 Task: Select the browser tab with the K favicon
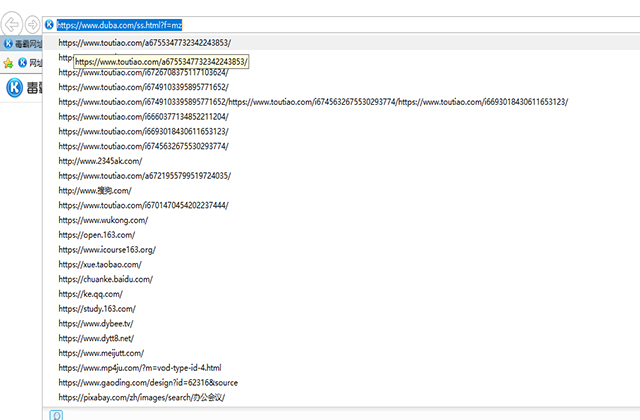22,43
